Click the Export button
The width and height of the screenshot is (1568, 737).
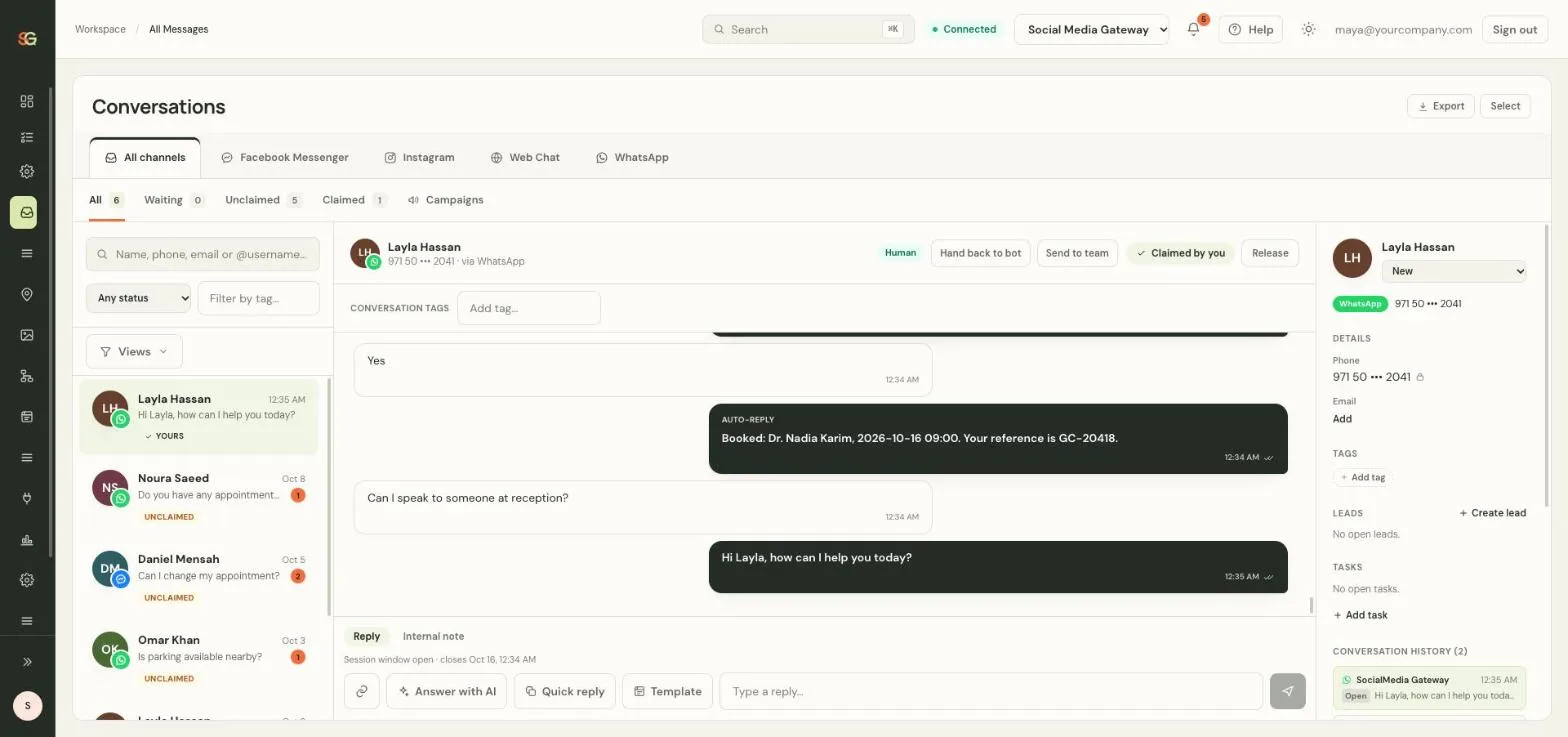click(1440, 106)
